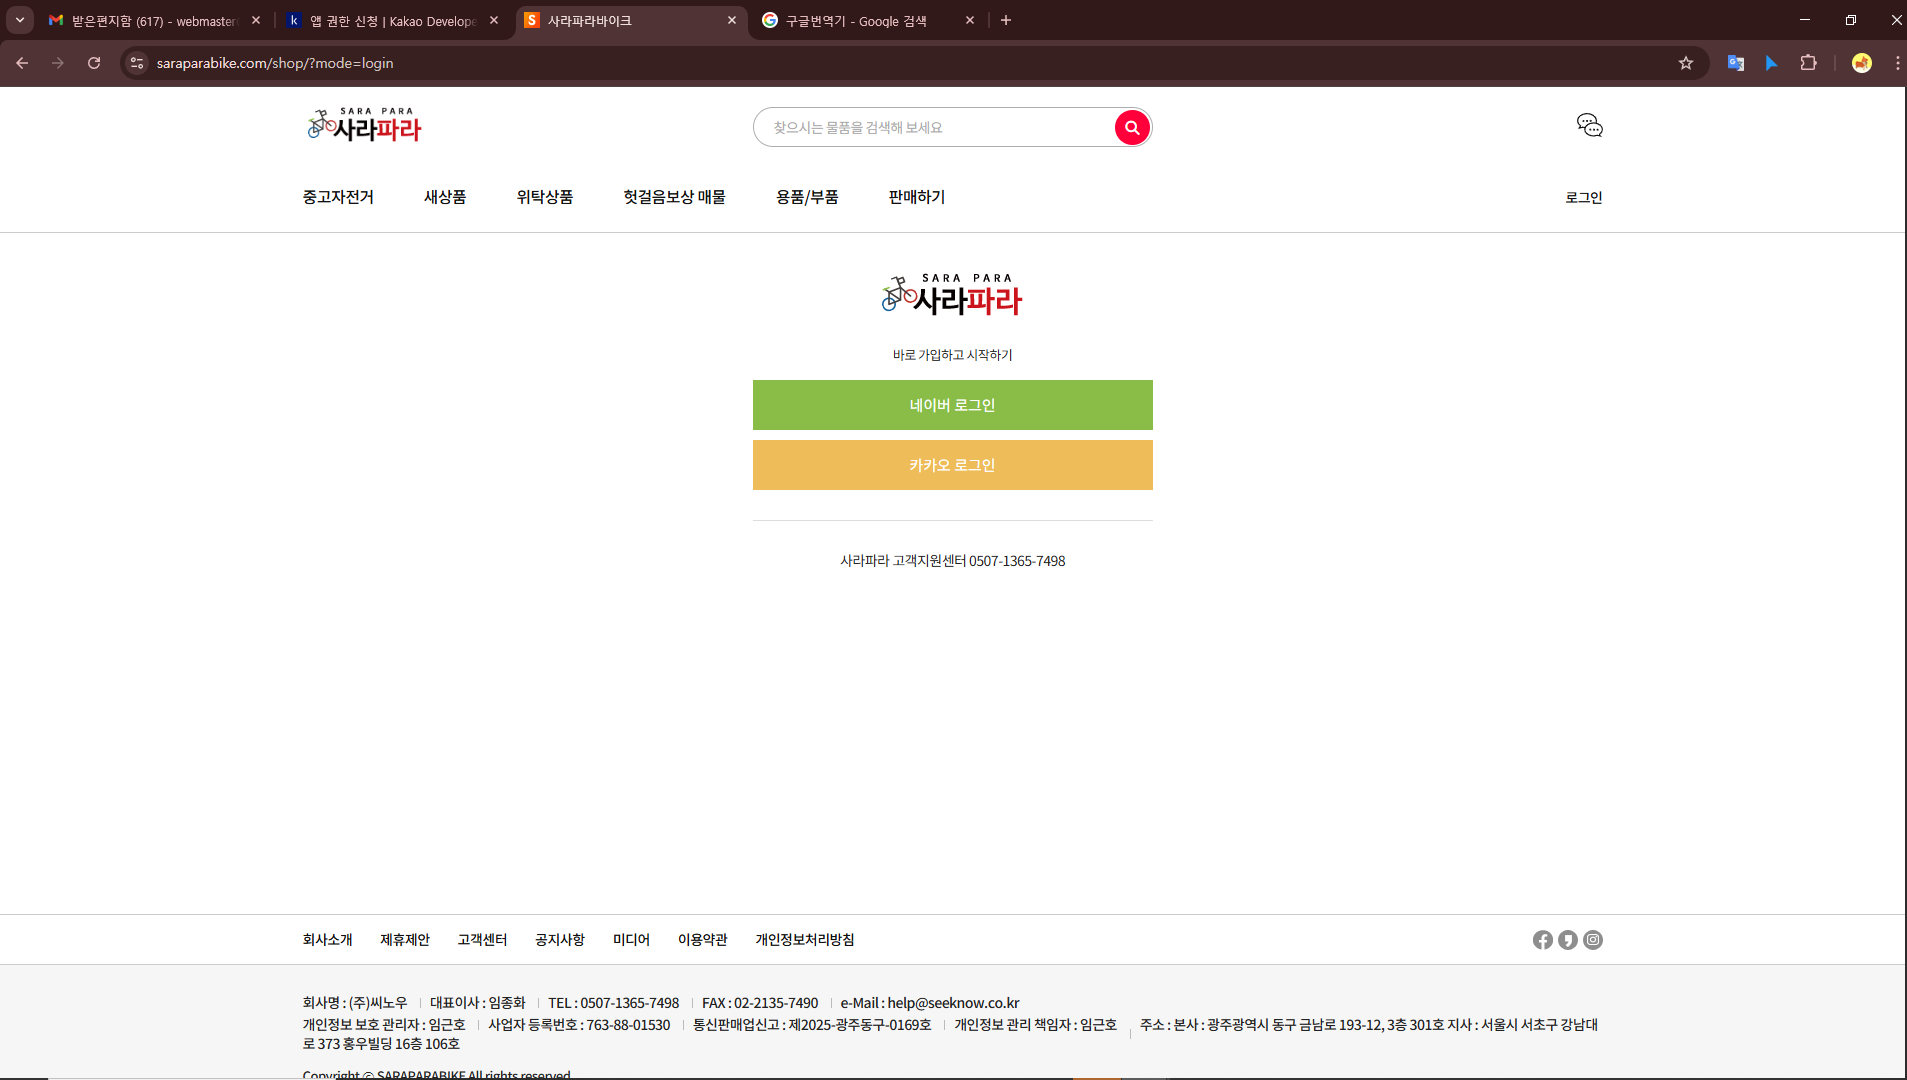Click the 사라파라 logo in header

pyautogui.click(x=364, y=125)
